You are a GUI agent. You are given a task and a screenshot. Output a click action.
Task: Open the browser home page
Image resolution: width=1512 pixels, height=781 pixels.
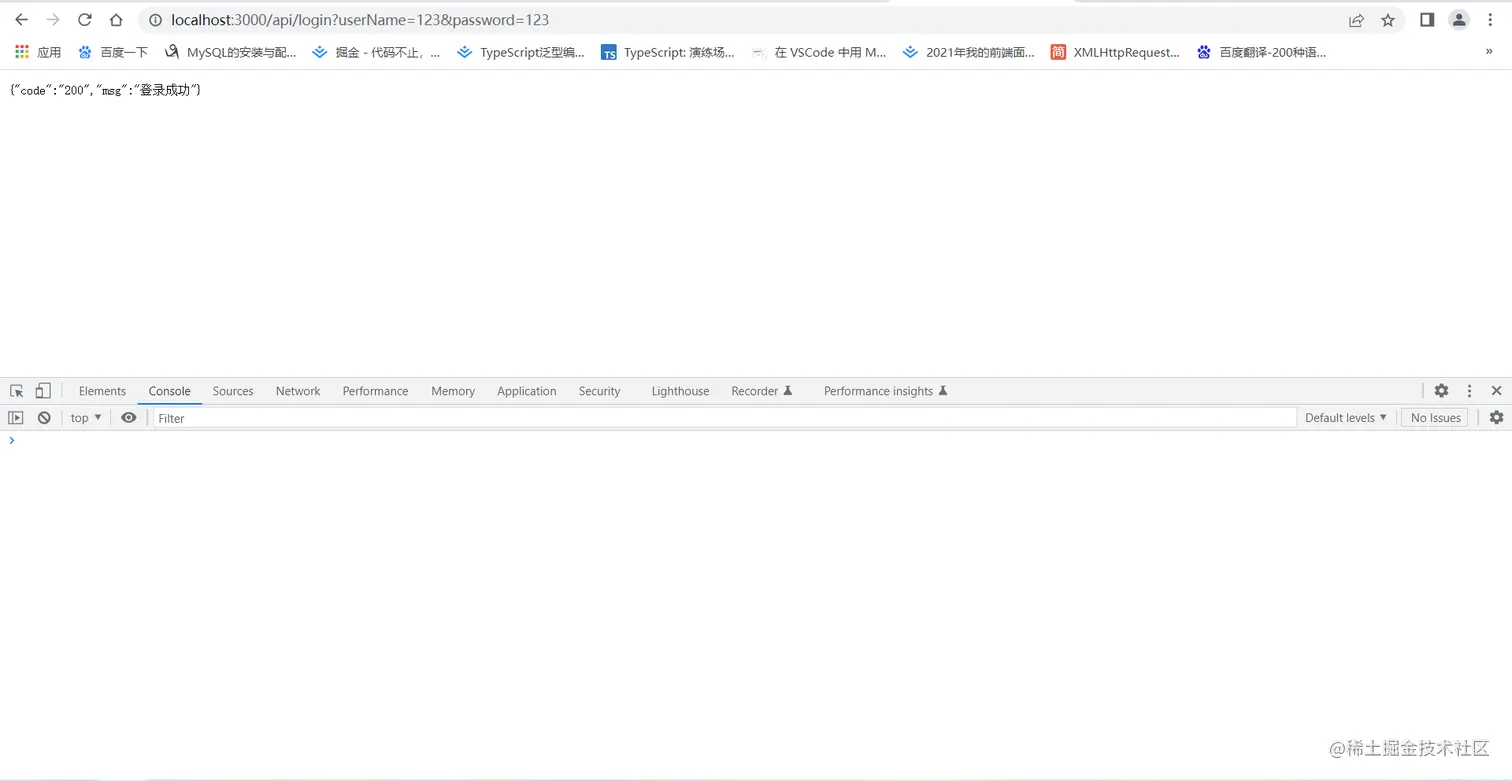(116, 20)
